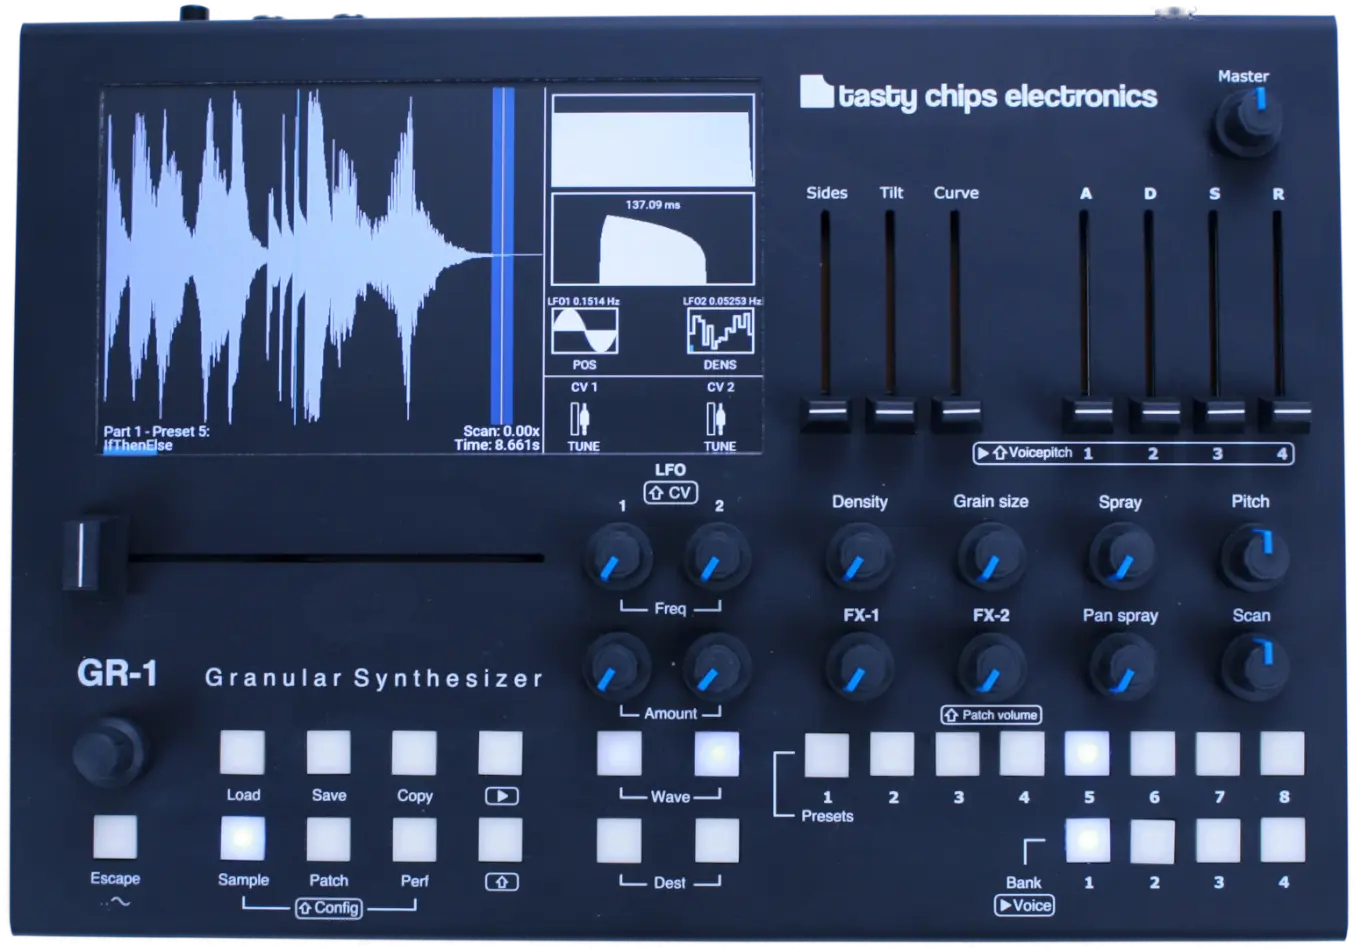Click the Pitch knob
The image size is (1358, 950).
click(x=1254, y=556)
